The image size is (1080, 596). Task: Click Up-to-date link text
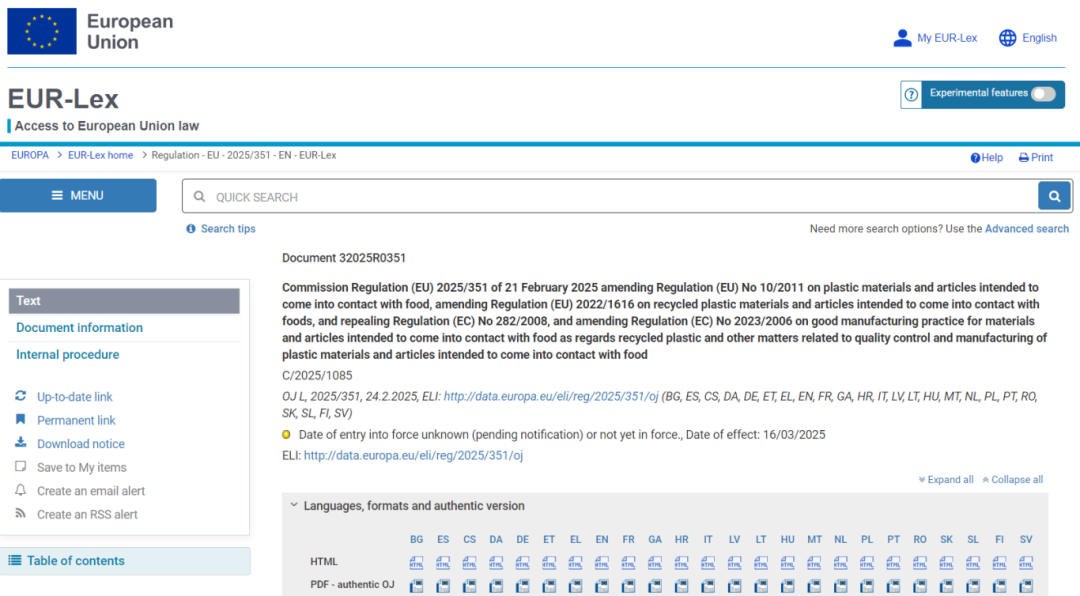[x=74, y=397]
